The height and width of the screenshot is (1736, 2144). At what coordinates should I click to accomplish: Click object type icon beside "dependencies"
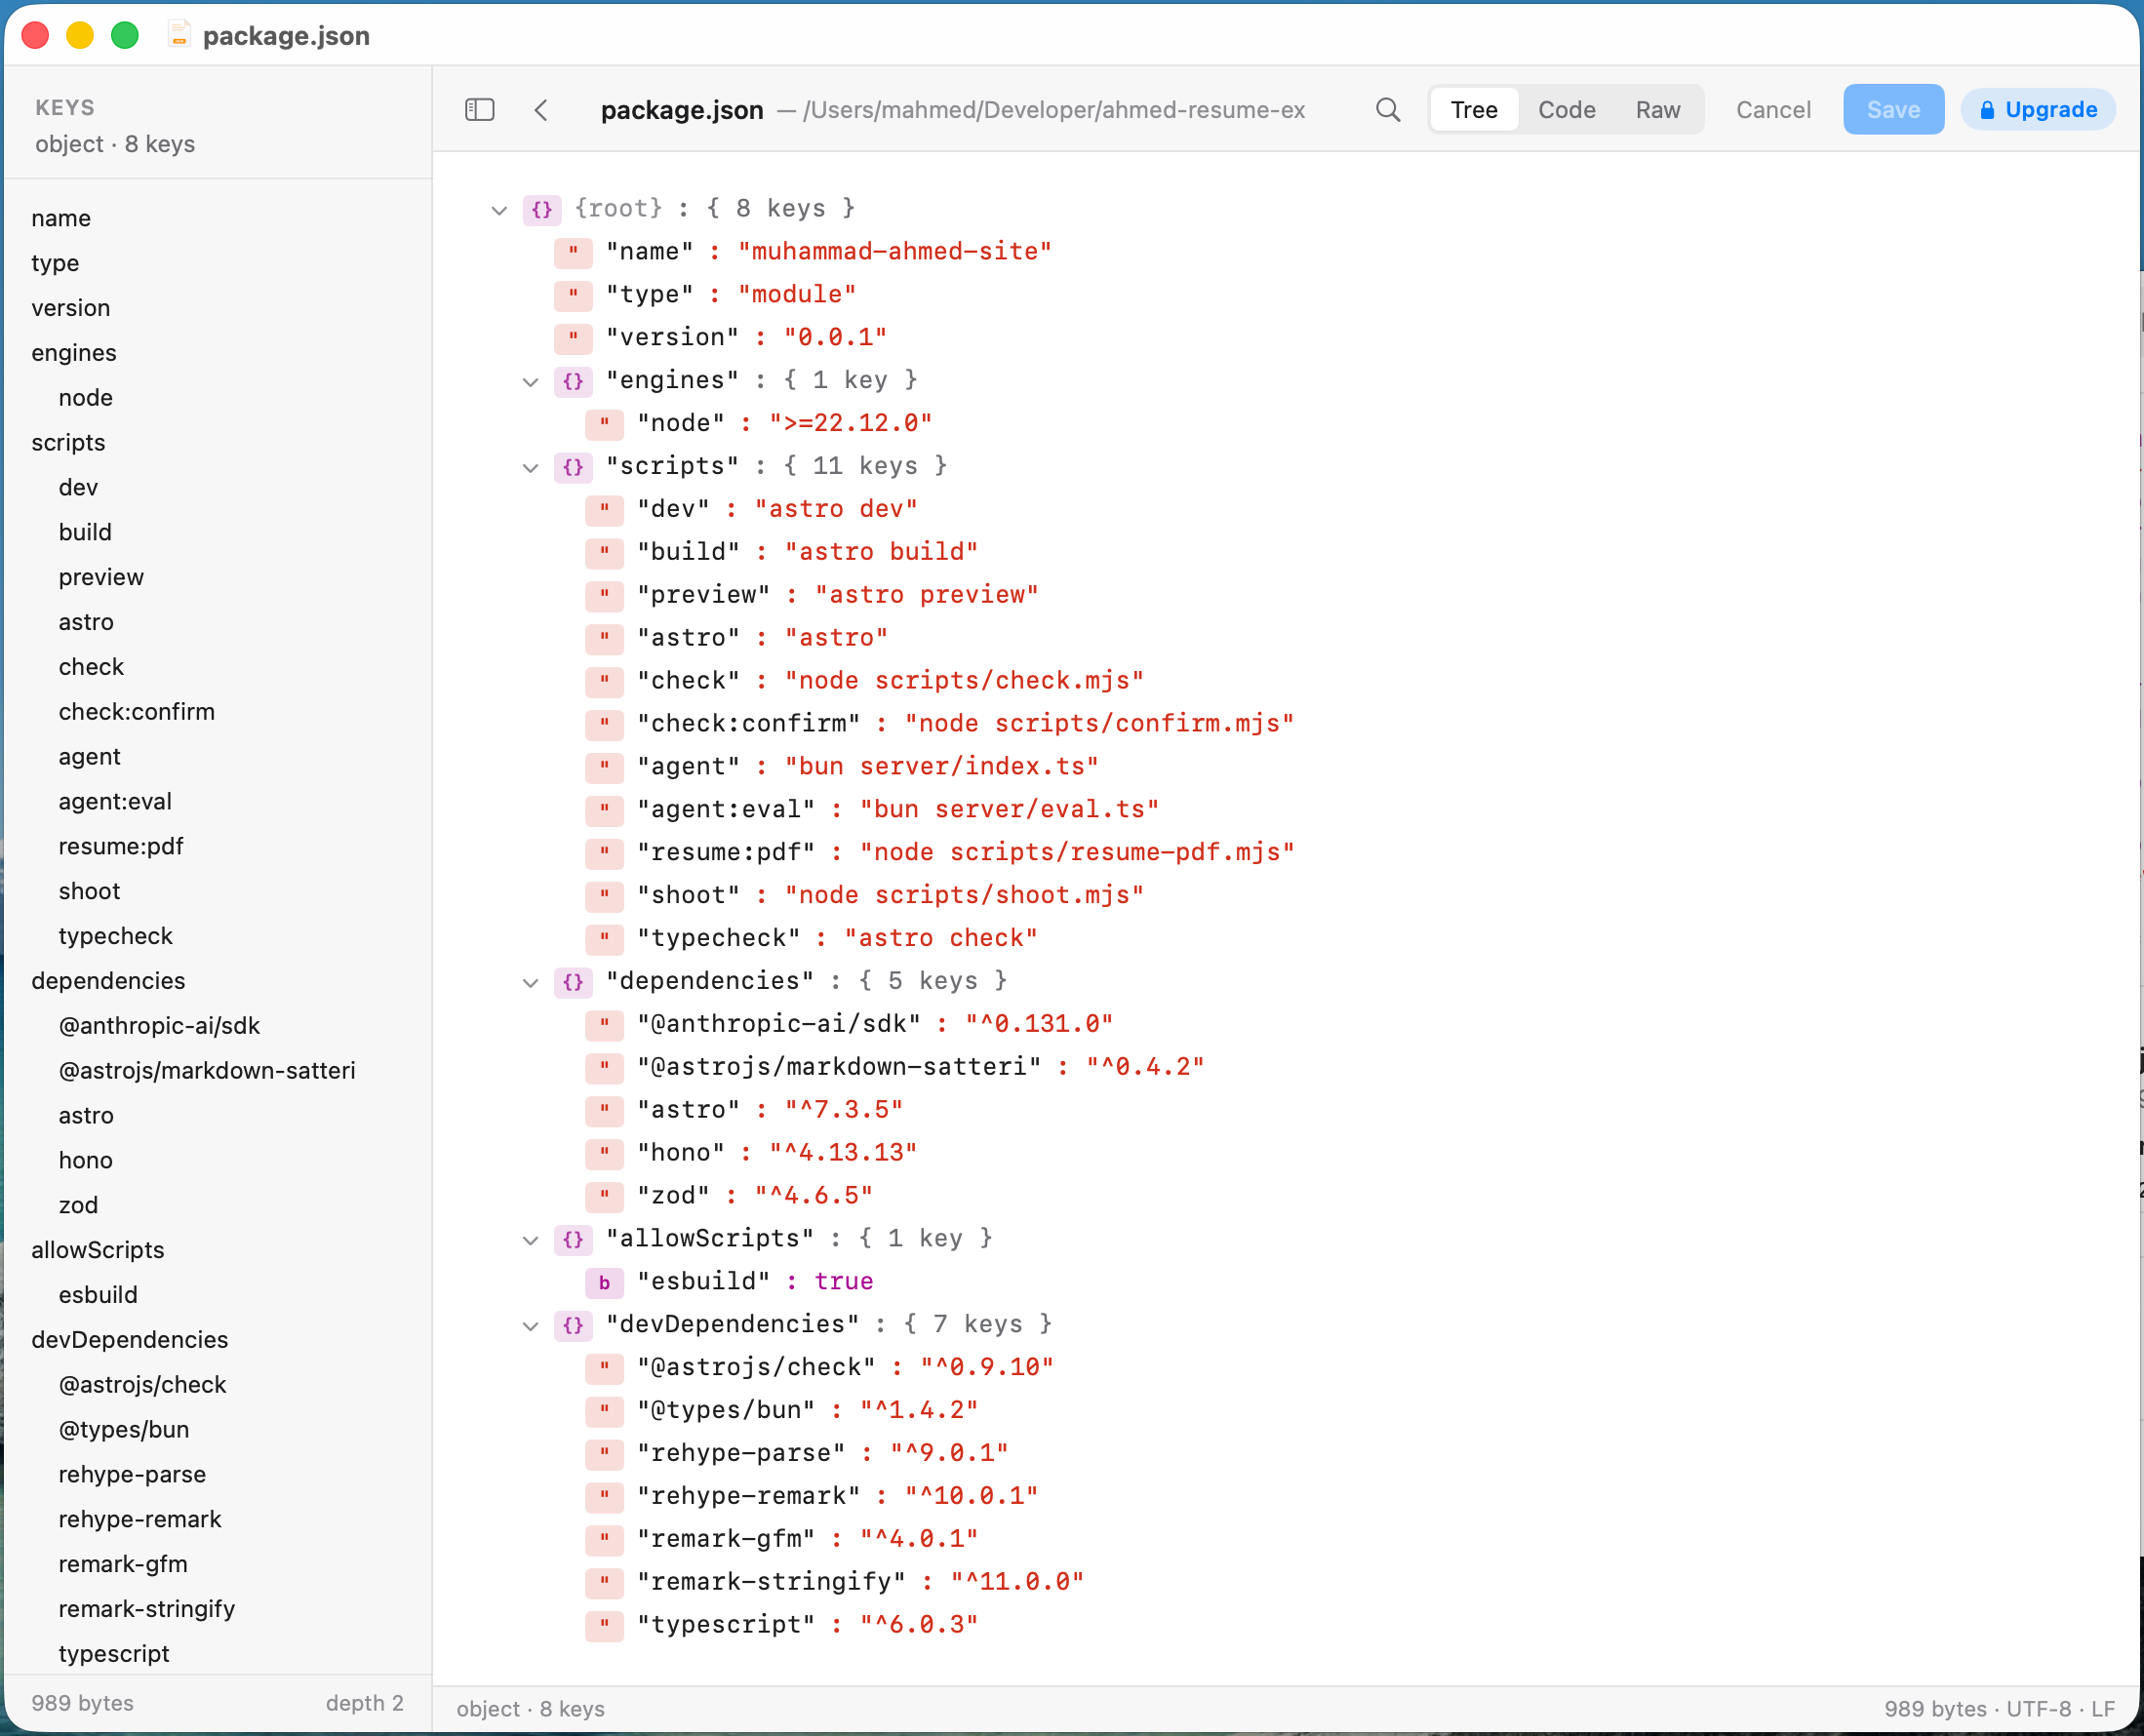573,982
